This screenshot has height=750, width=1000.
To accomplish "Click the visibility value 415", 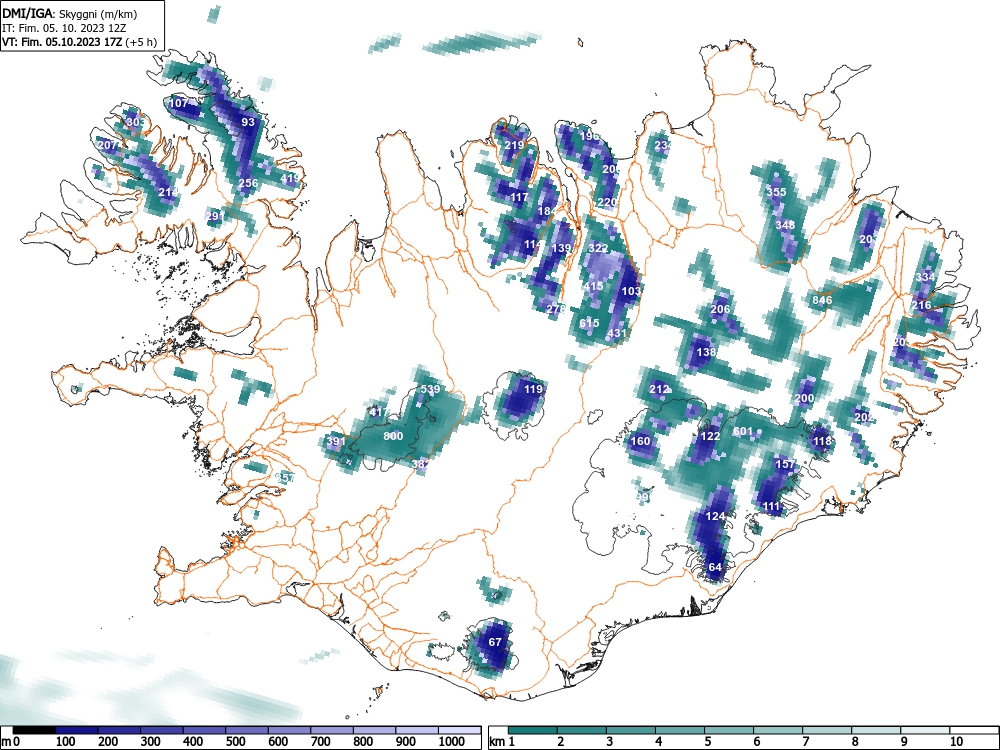I will [x=593, y=286].
